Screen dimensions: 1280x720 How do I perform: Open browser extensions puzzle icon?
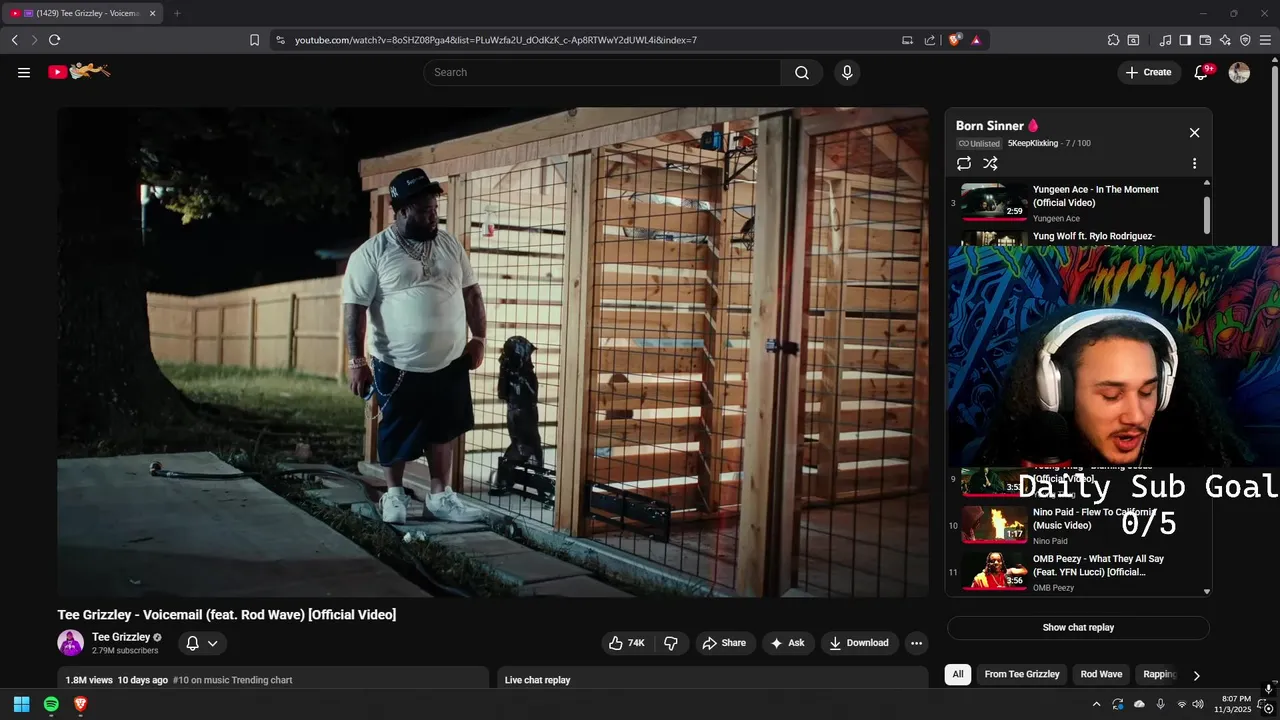[1113, 40]
